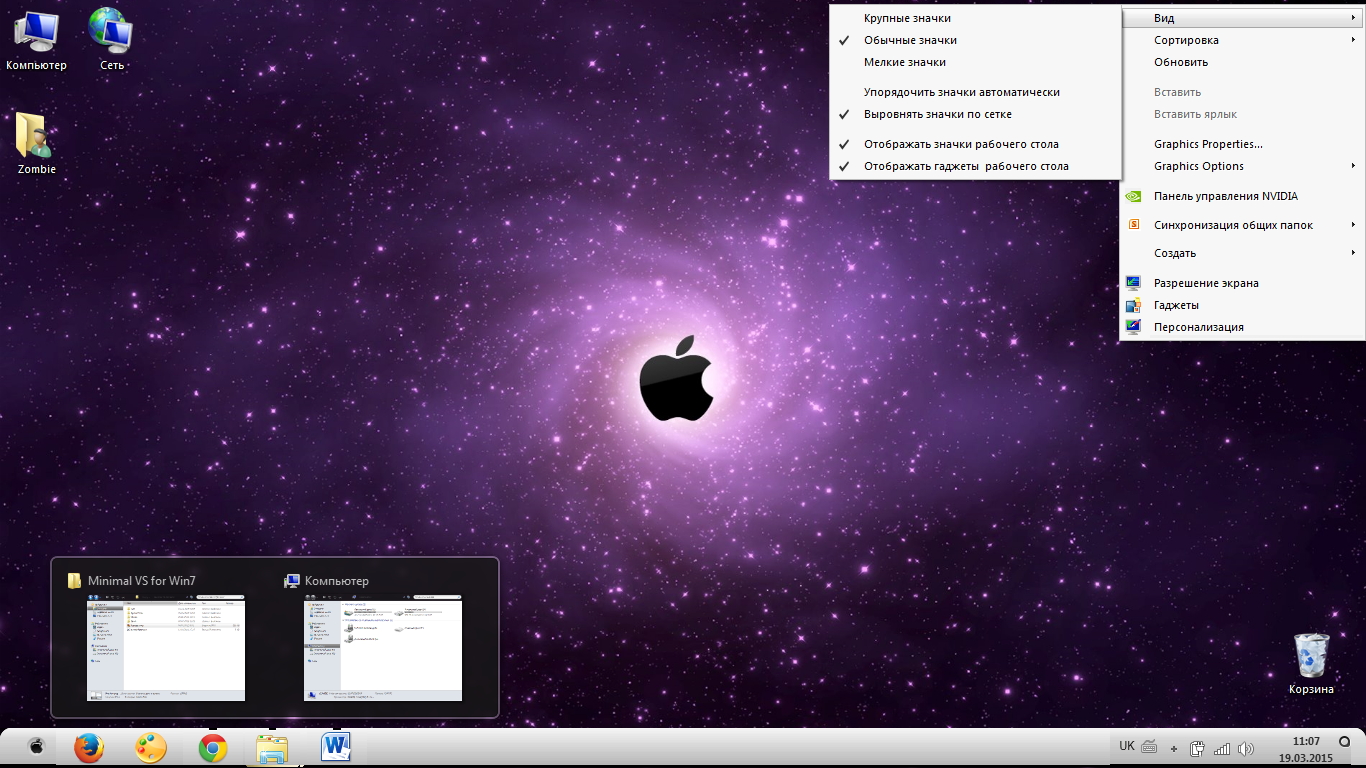Open Windows Explorer taskbar icon
The height and width of the screenshot is (768, 1366).
pos(272,748)
